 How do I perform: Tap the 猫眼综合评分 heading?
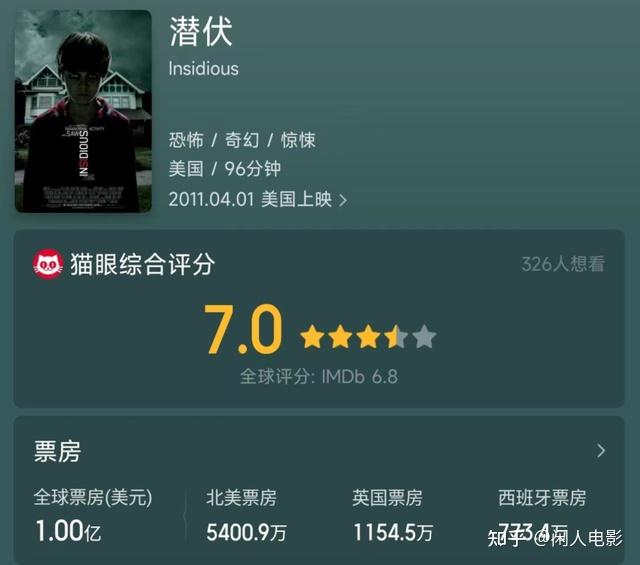[x=142, y=264]
